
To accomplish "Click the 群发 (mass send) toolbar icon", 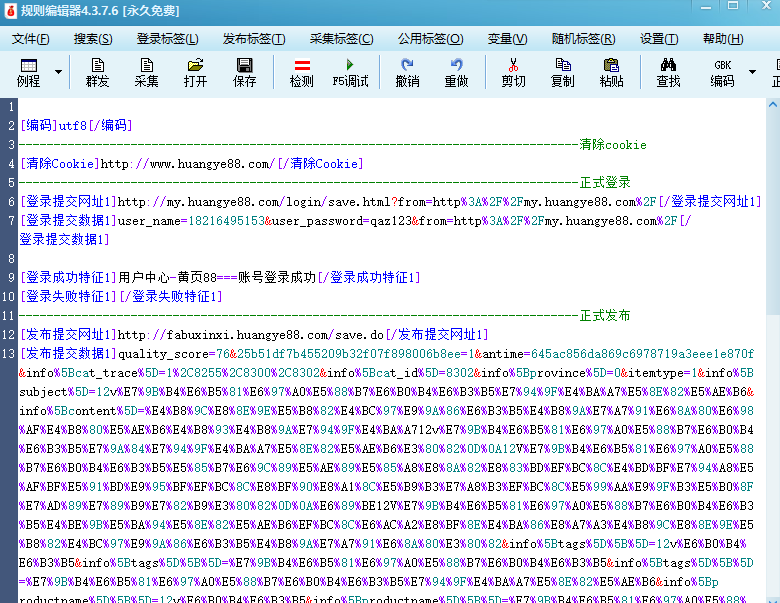I will tap(97, 72).
